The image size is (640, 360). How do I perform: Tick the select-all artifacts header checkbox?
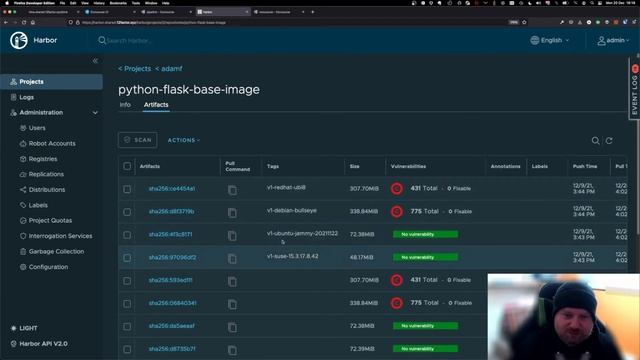coord(127,166)
